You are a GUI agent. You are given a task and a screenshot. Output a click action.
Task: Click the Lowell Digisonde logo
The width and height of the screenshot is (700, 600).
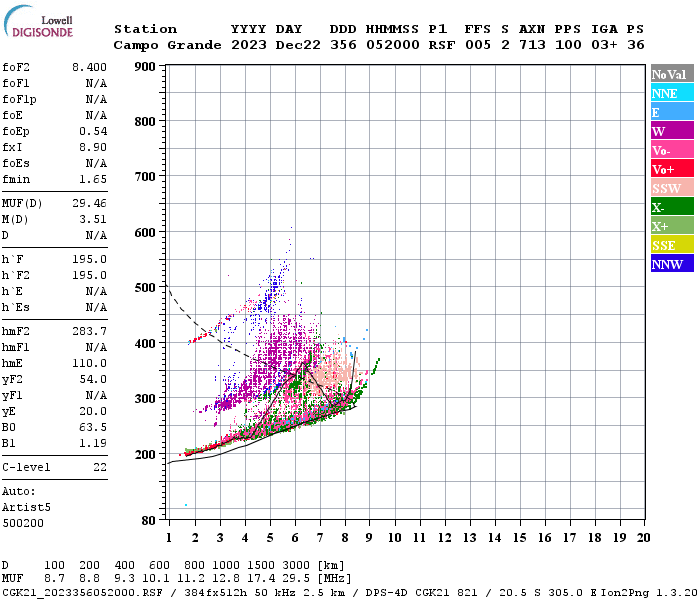point(38,22)
